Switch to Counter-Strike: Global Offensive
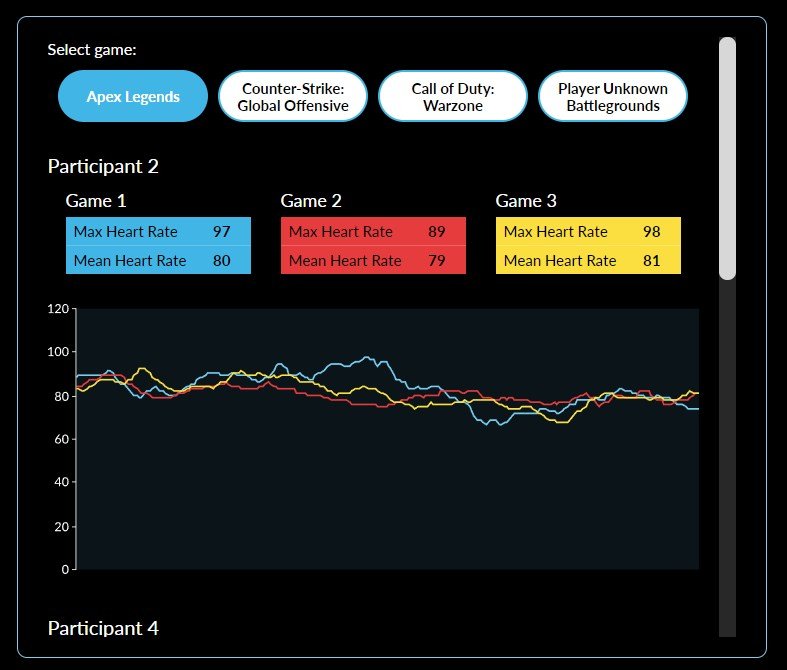 point(293,97)
